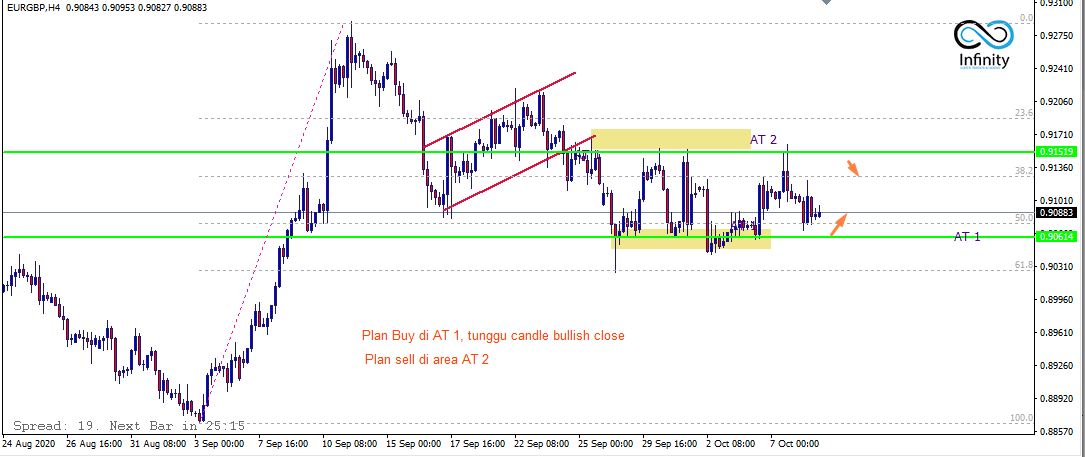Select the 'Plan Buy di AT 1' note
This screenshot has height=457, width=1085.
click(x=493, y=336)
